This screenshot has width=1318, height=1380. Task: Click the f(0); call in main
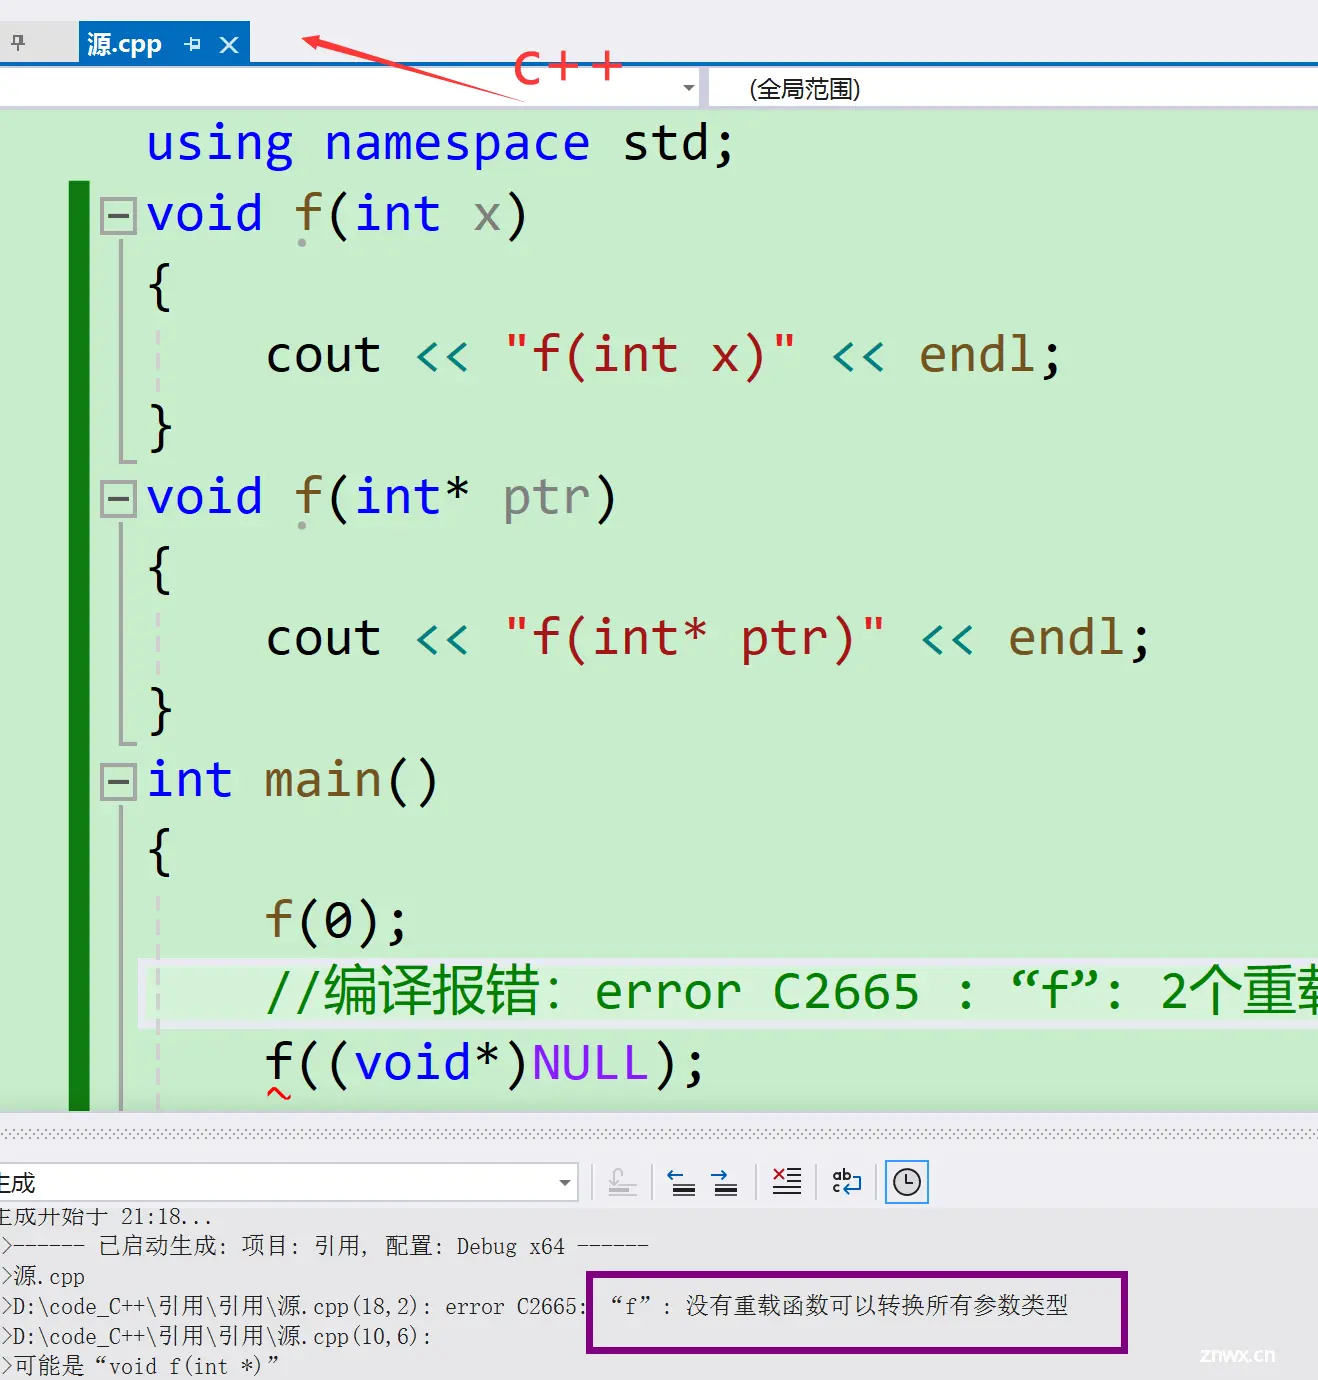(337, 921)
